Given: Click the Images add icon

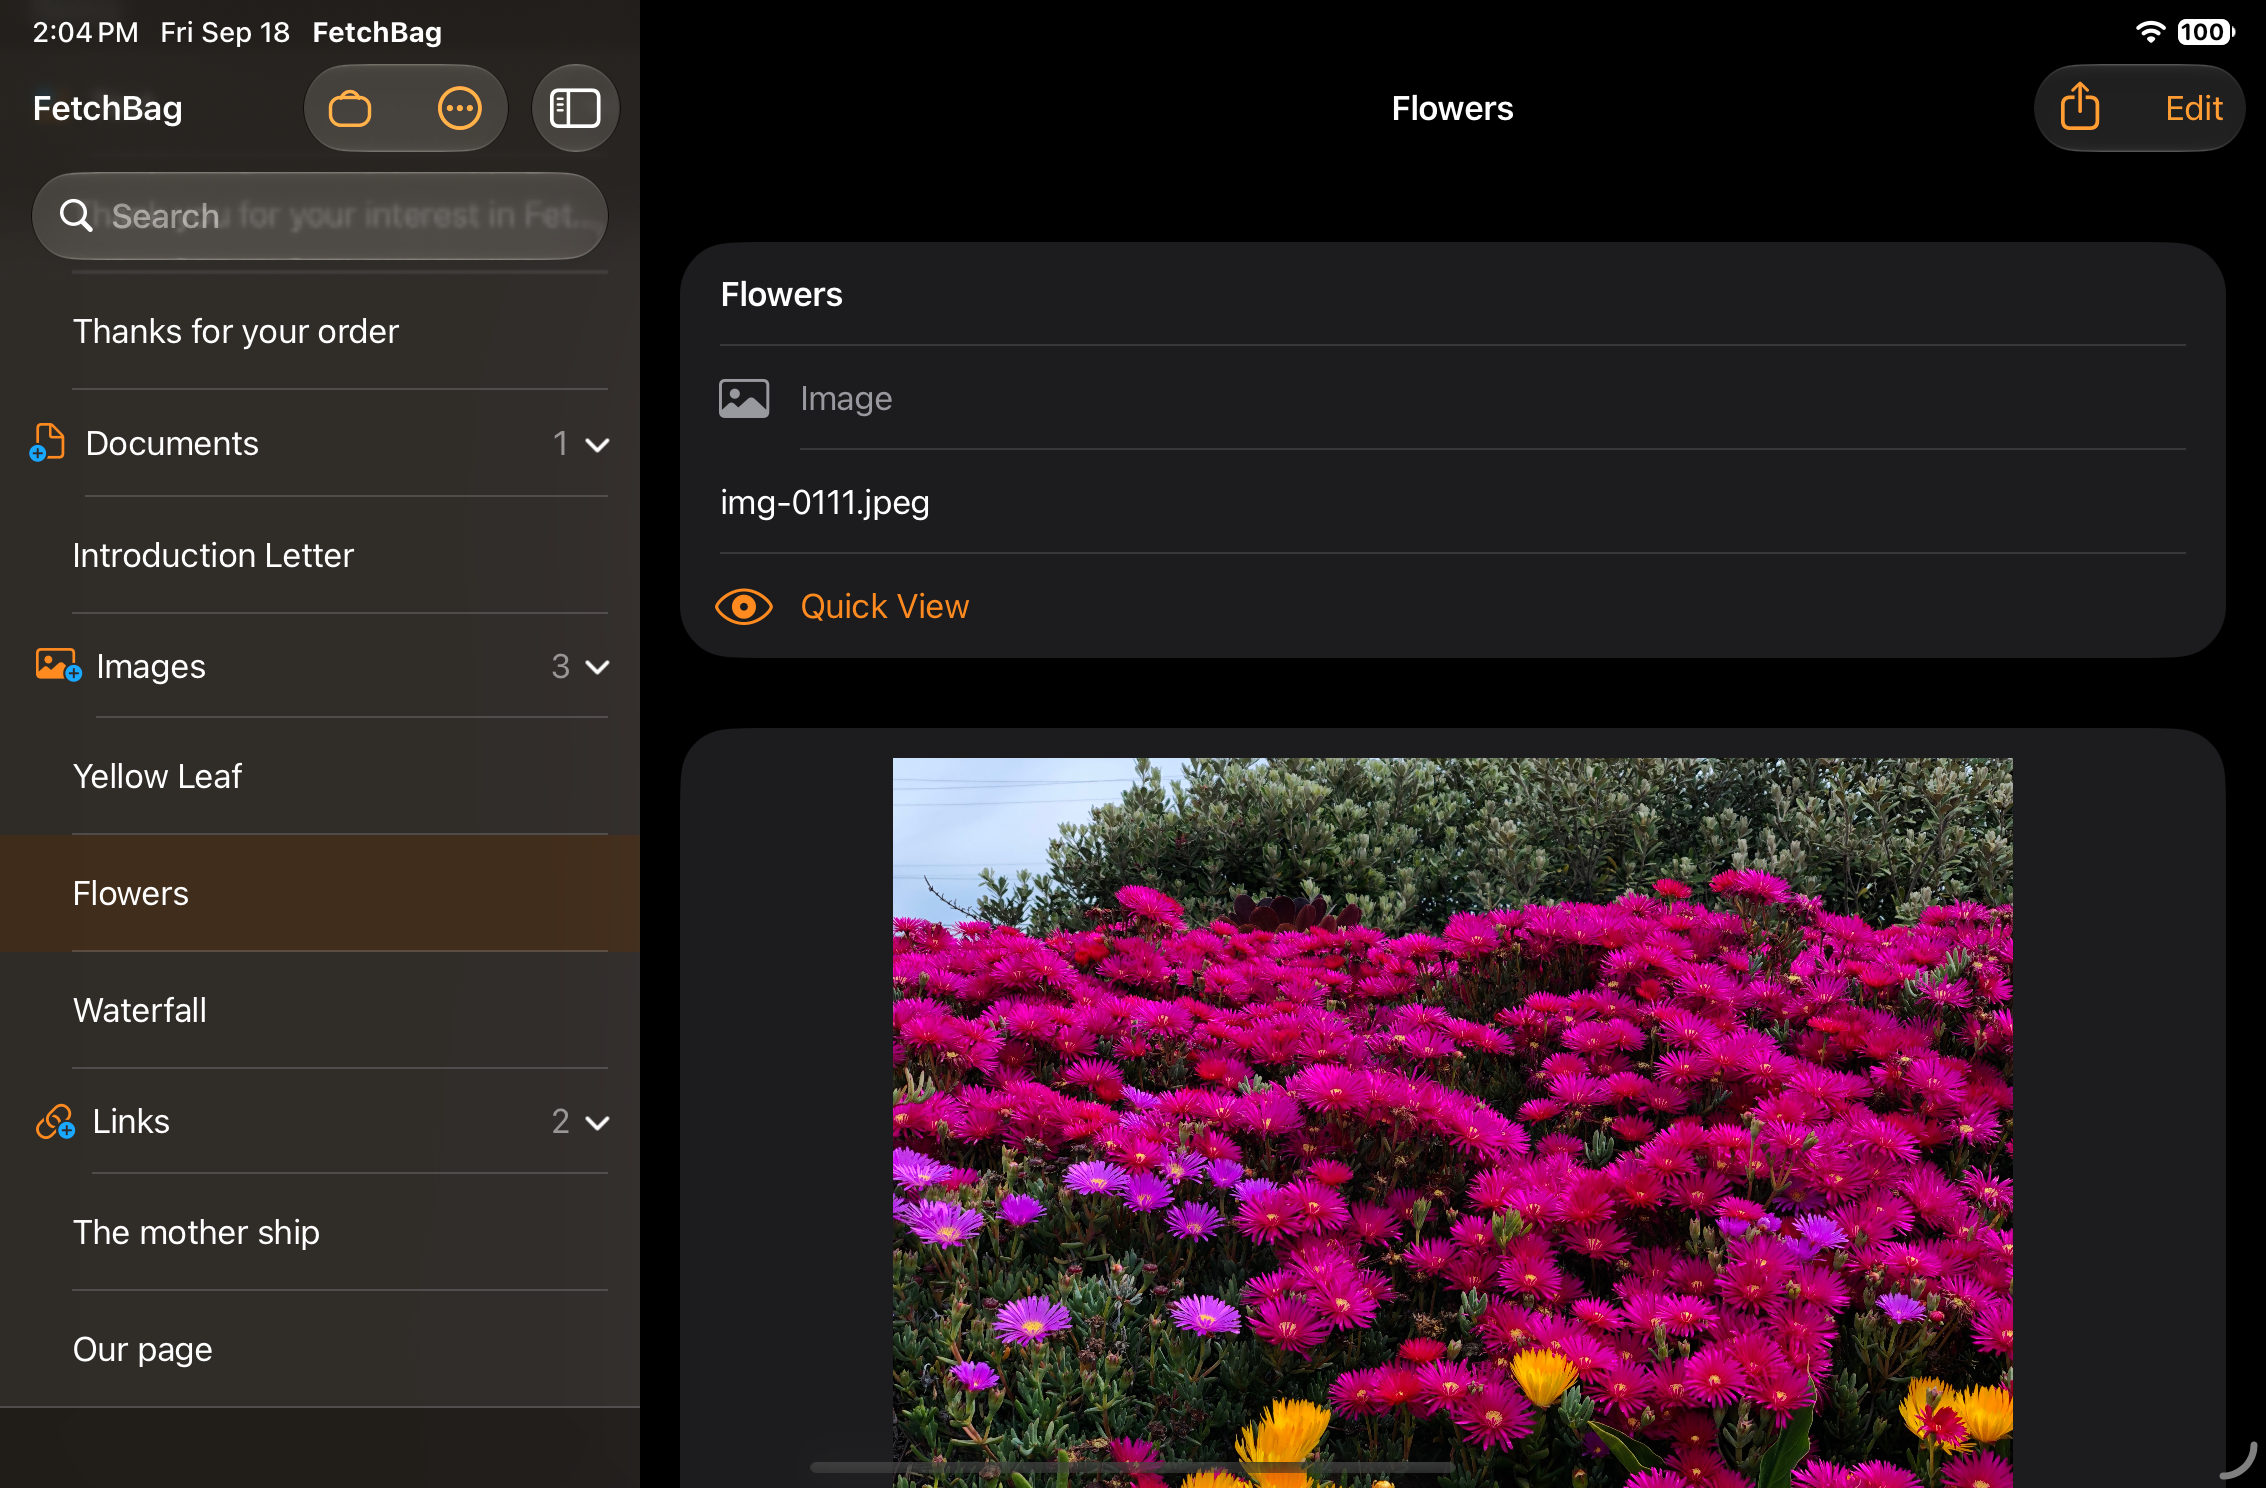Looking at the screenshot, I should pyautogui.click(x=58, y=665).
